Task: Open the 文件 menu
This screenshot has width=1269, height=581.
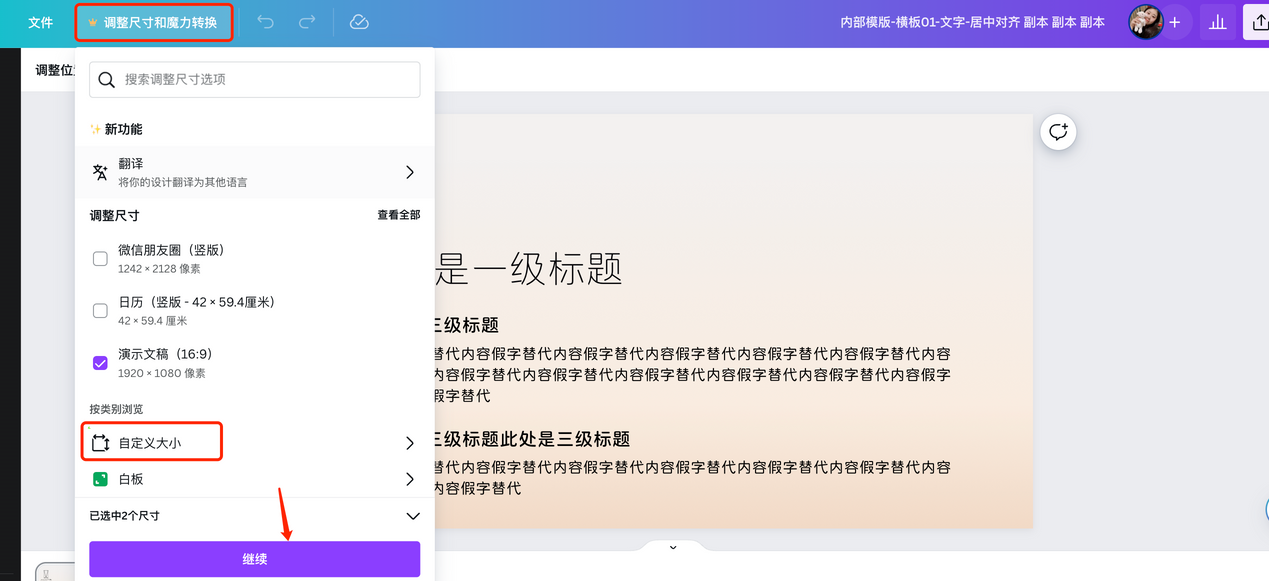Action: click(x=41, y=22)
